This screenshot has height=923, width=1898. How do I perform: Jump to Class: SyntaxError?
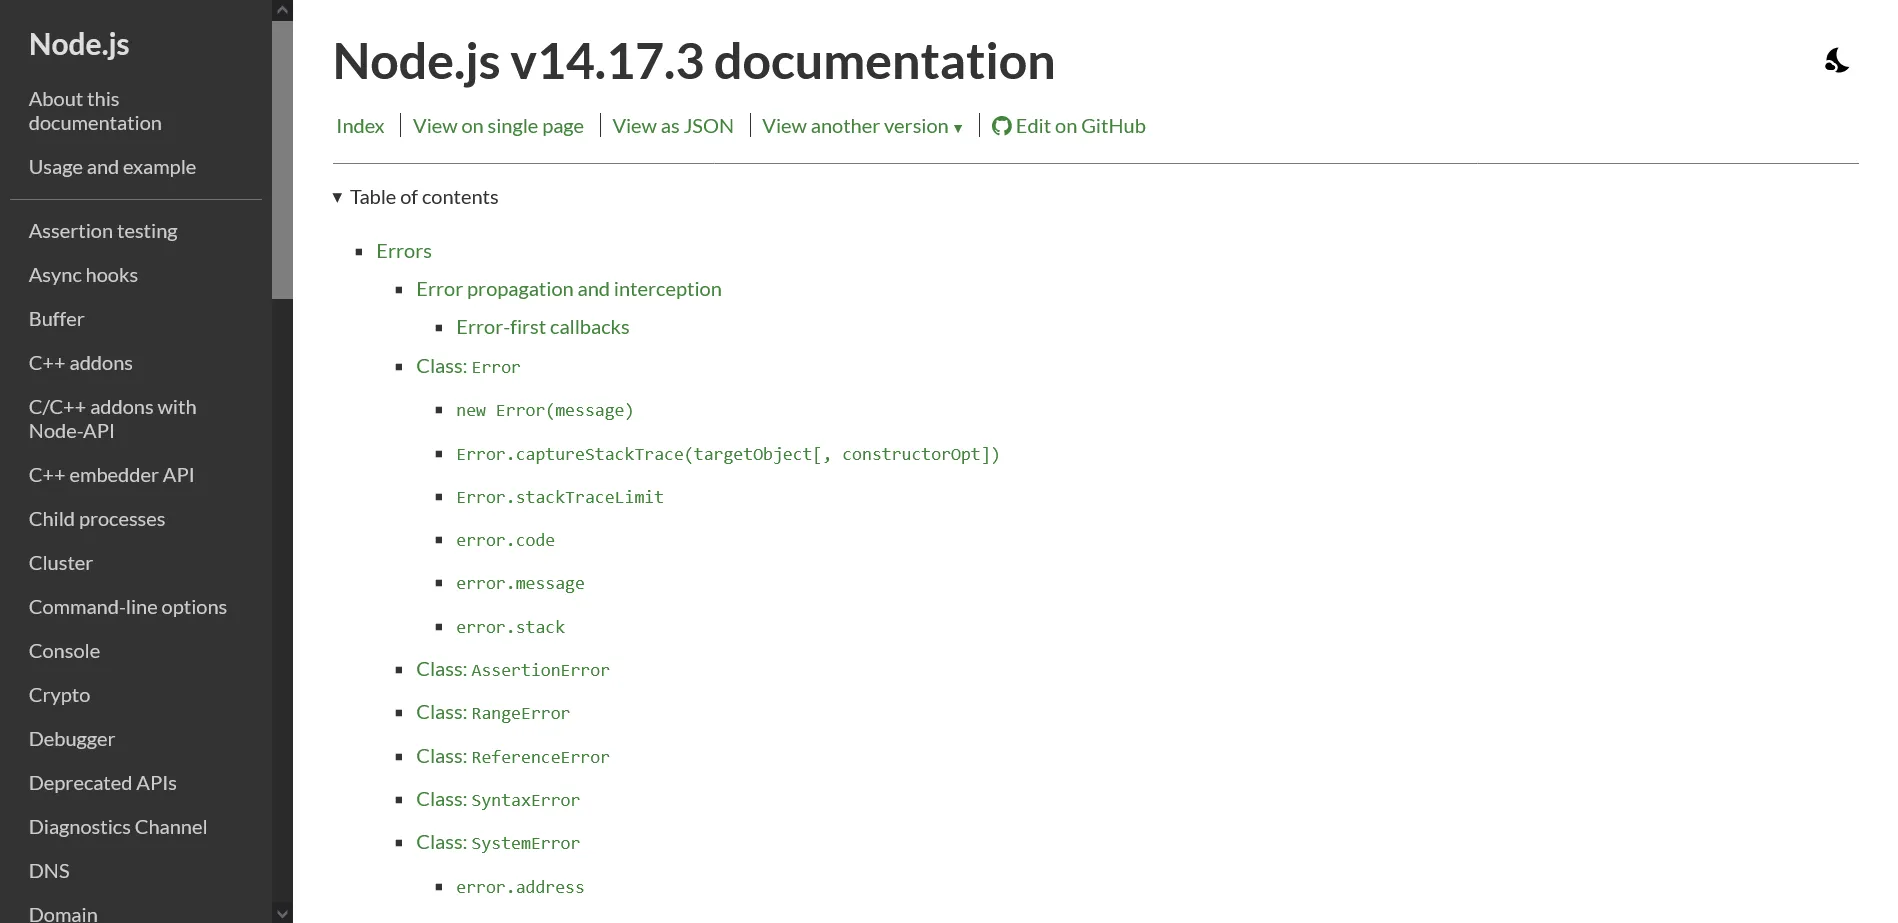coord(498,799)
